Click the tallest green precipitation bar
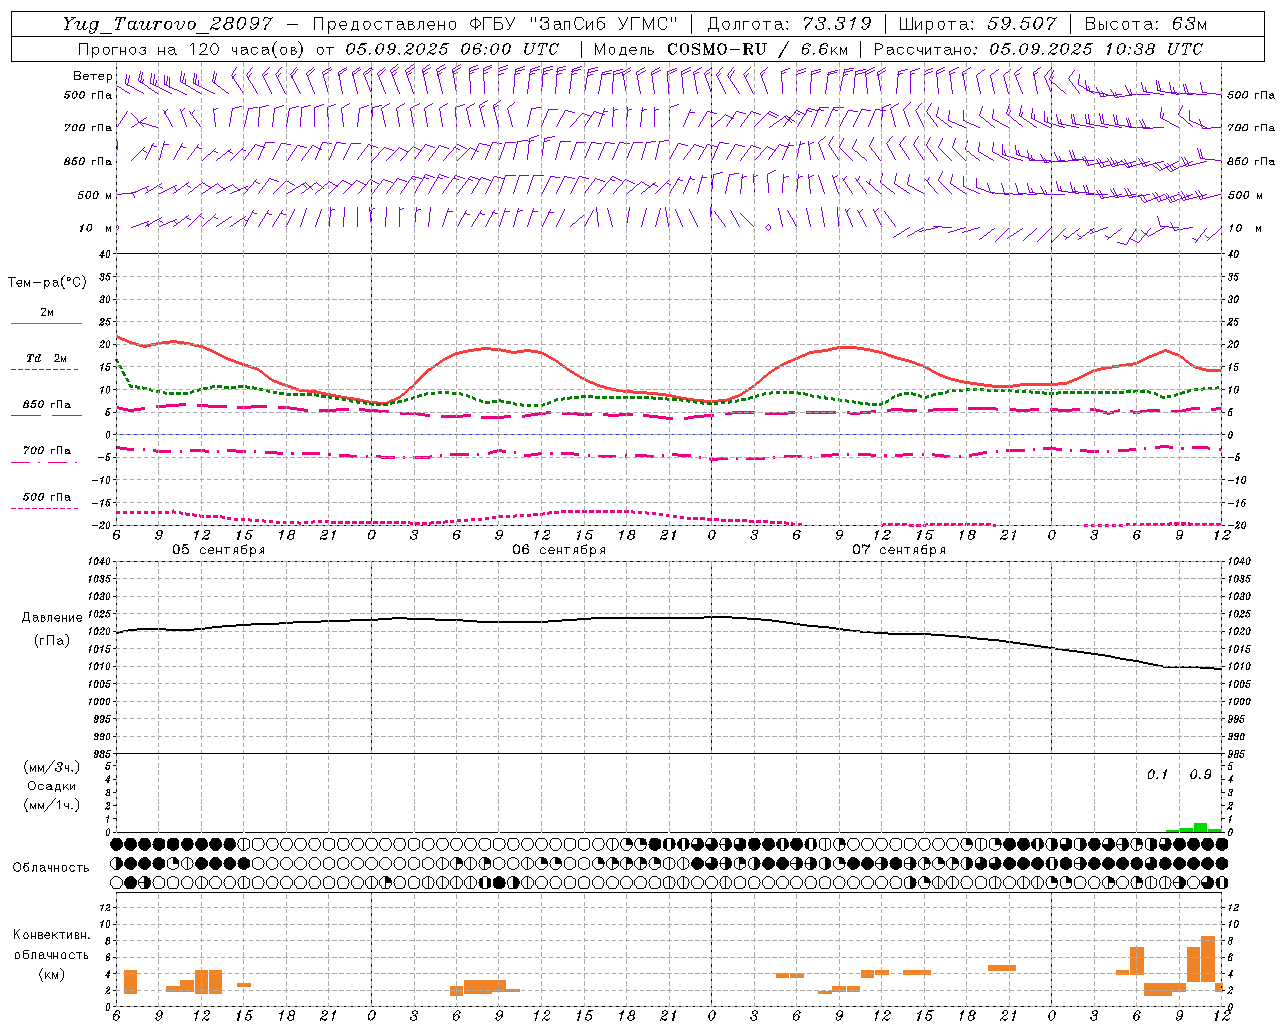 pos(1200,827)
